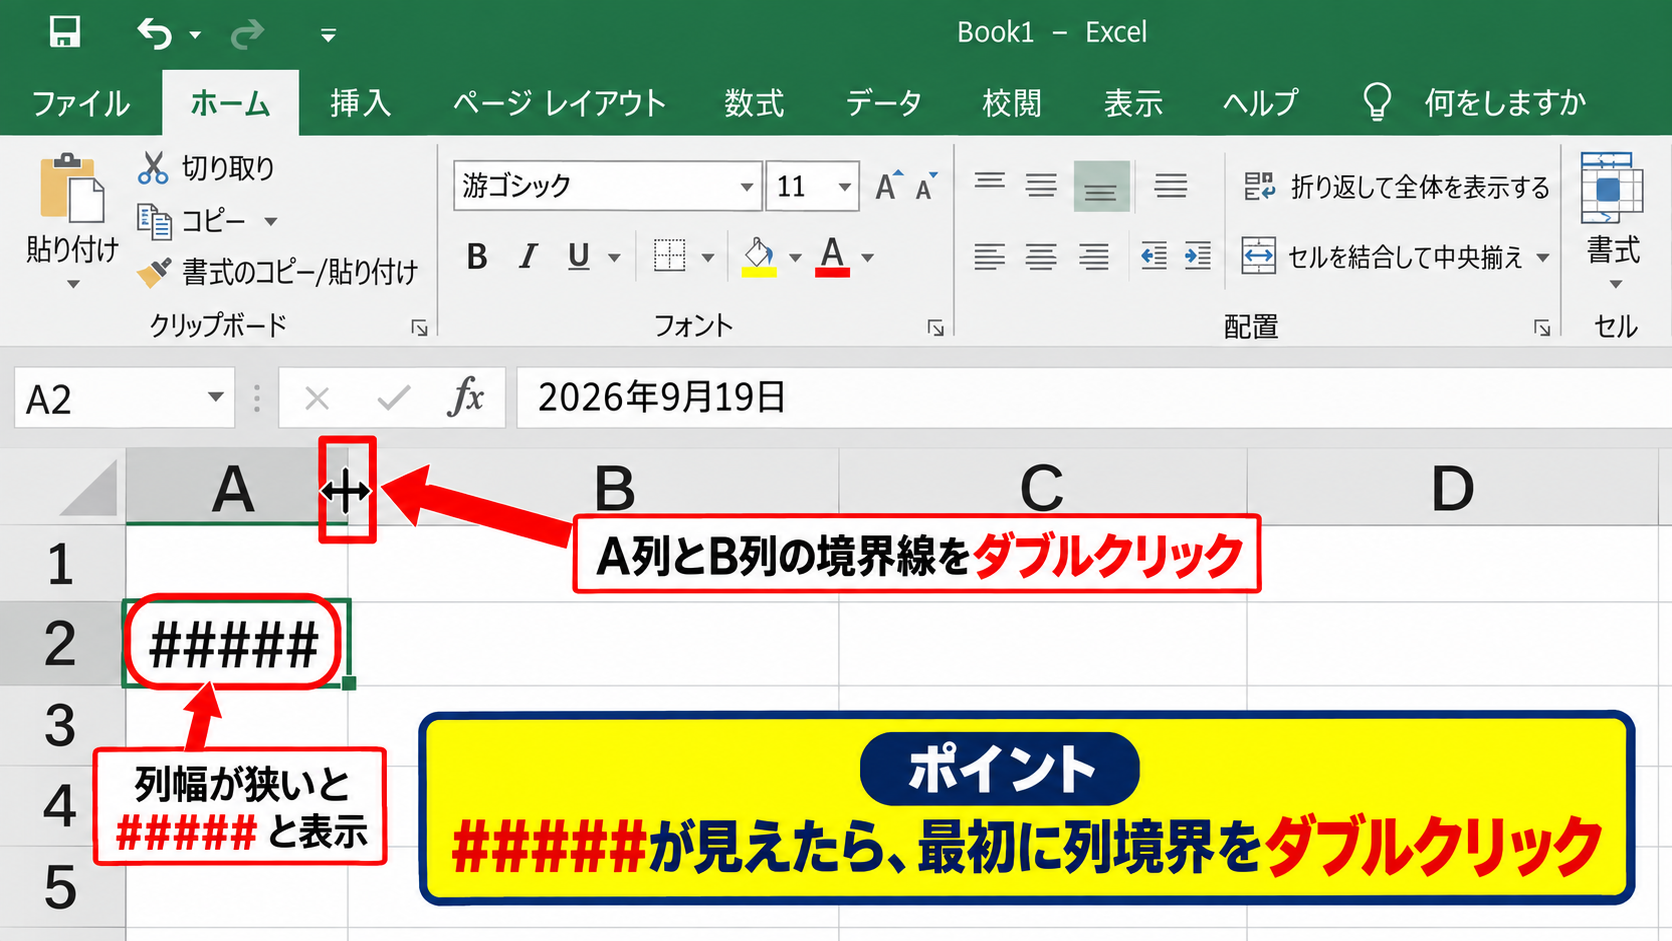The image size is (1672, 941).
Task: Open the コピー dropdown arrow
Action: point(271,222)
